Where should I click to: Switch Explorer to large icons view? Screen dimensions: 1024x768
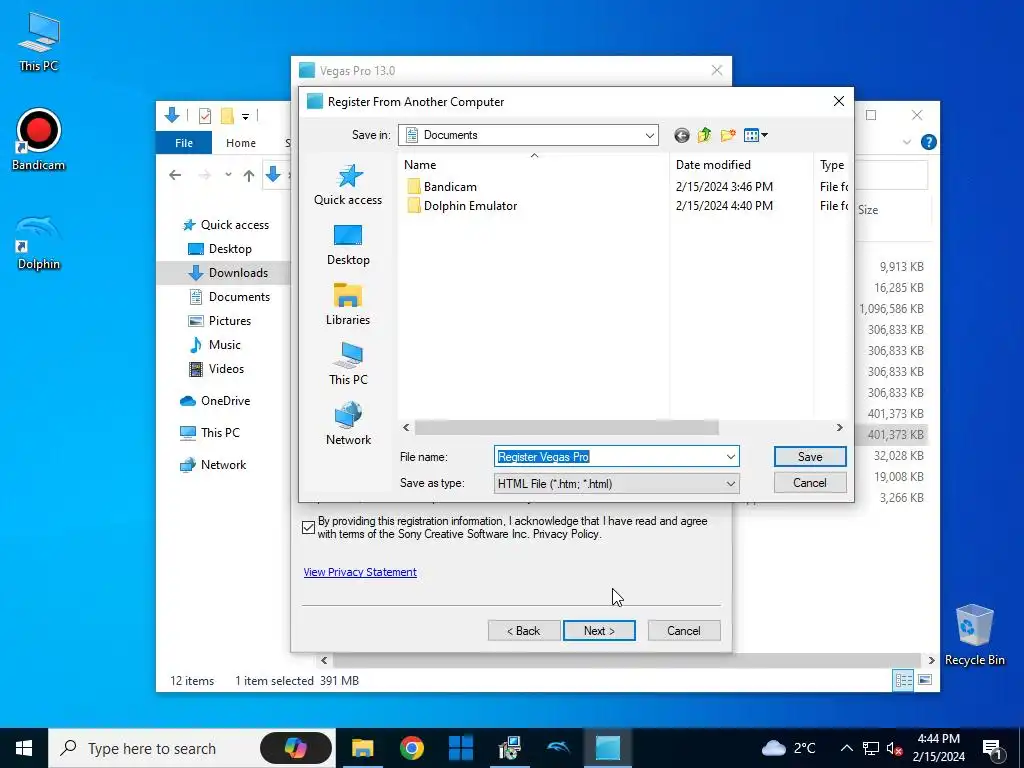(x=925, y=680)
